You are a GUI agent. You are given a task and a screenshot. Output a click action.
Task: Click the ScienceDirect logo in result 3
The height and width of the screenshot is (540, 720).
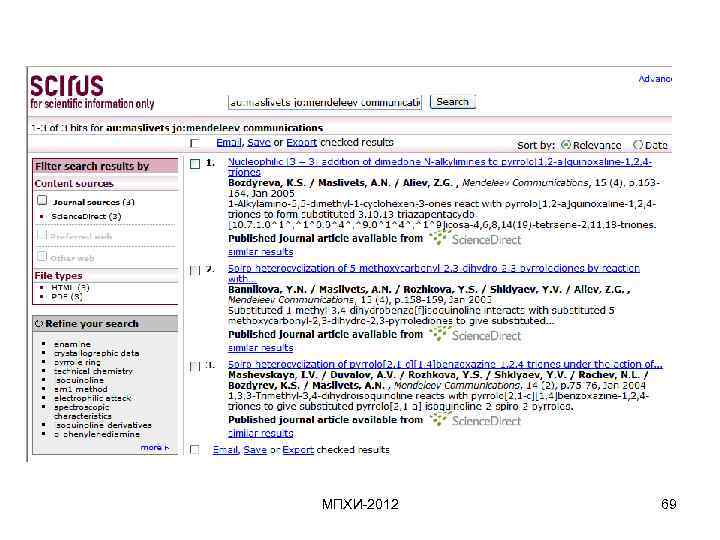click(x=476, y=420)
